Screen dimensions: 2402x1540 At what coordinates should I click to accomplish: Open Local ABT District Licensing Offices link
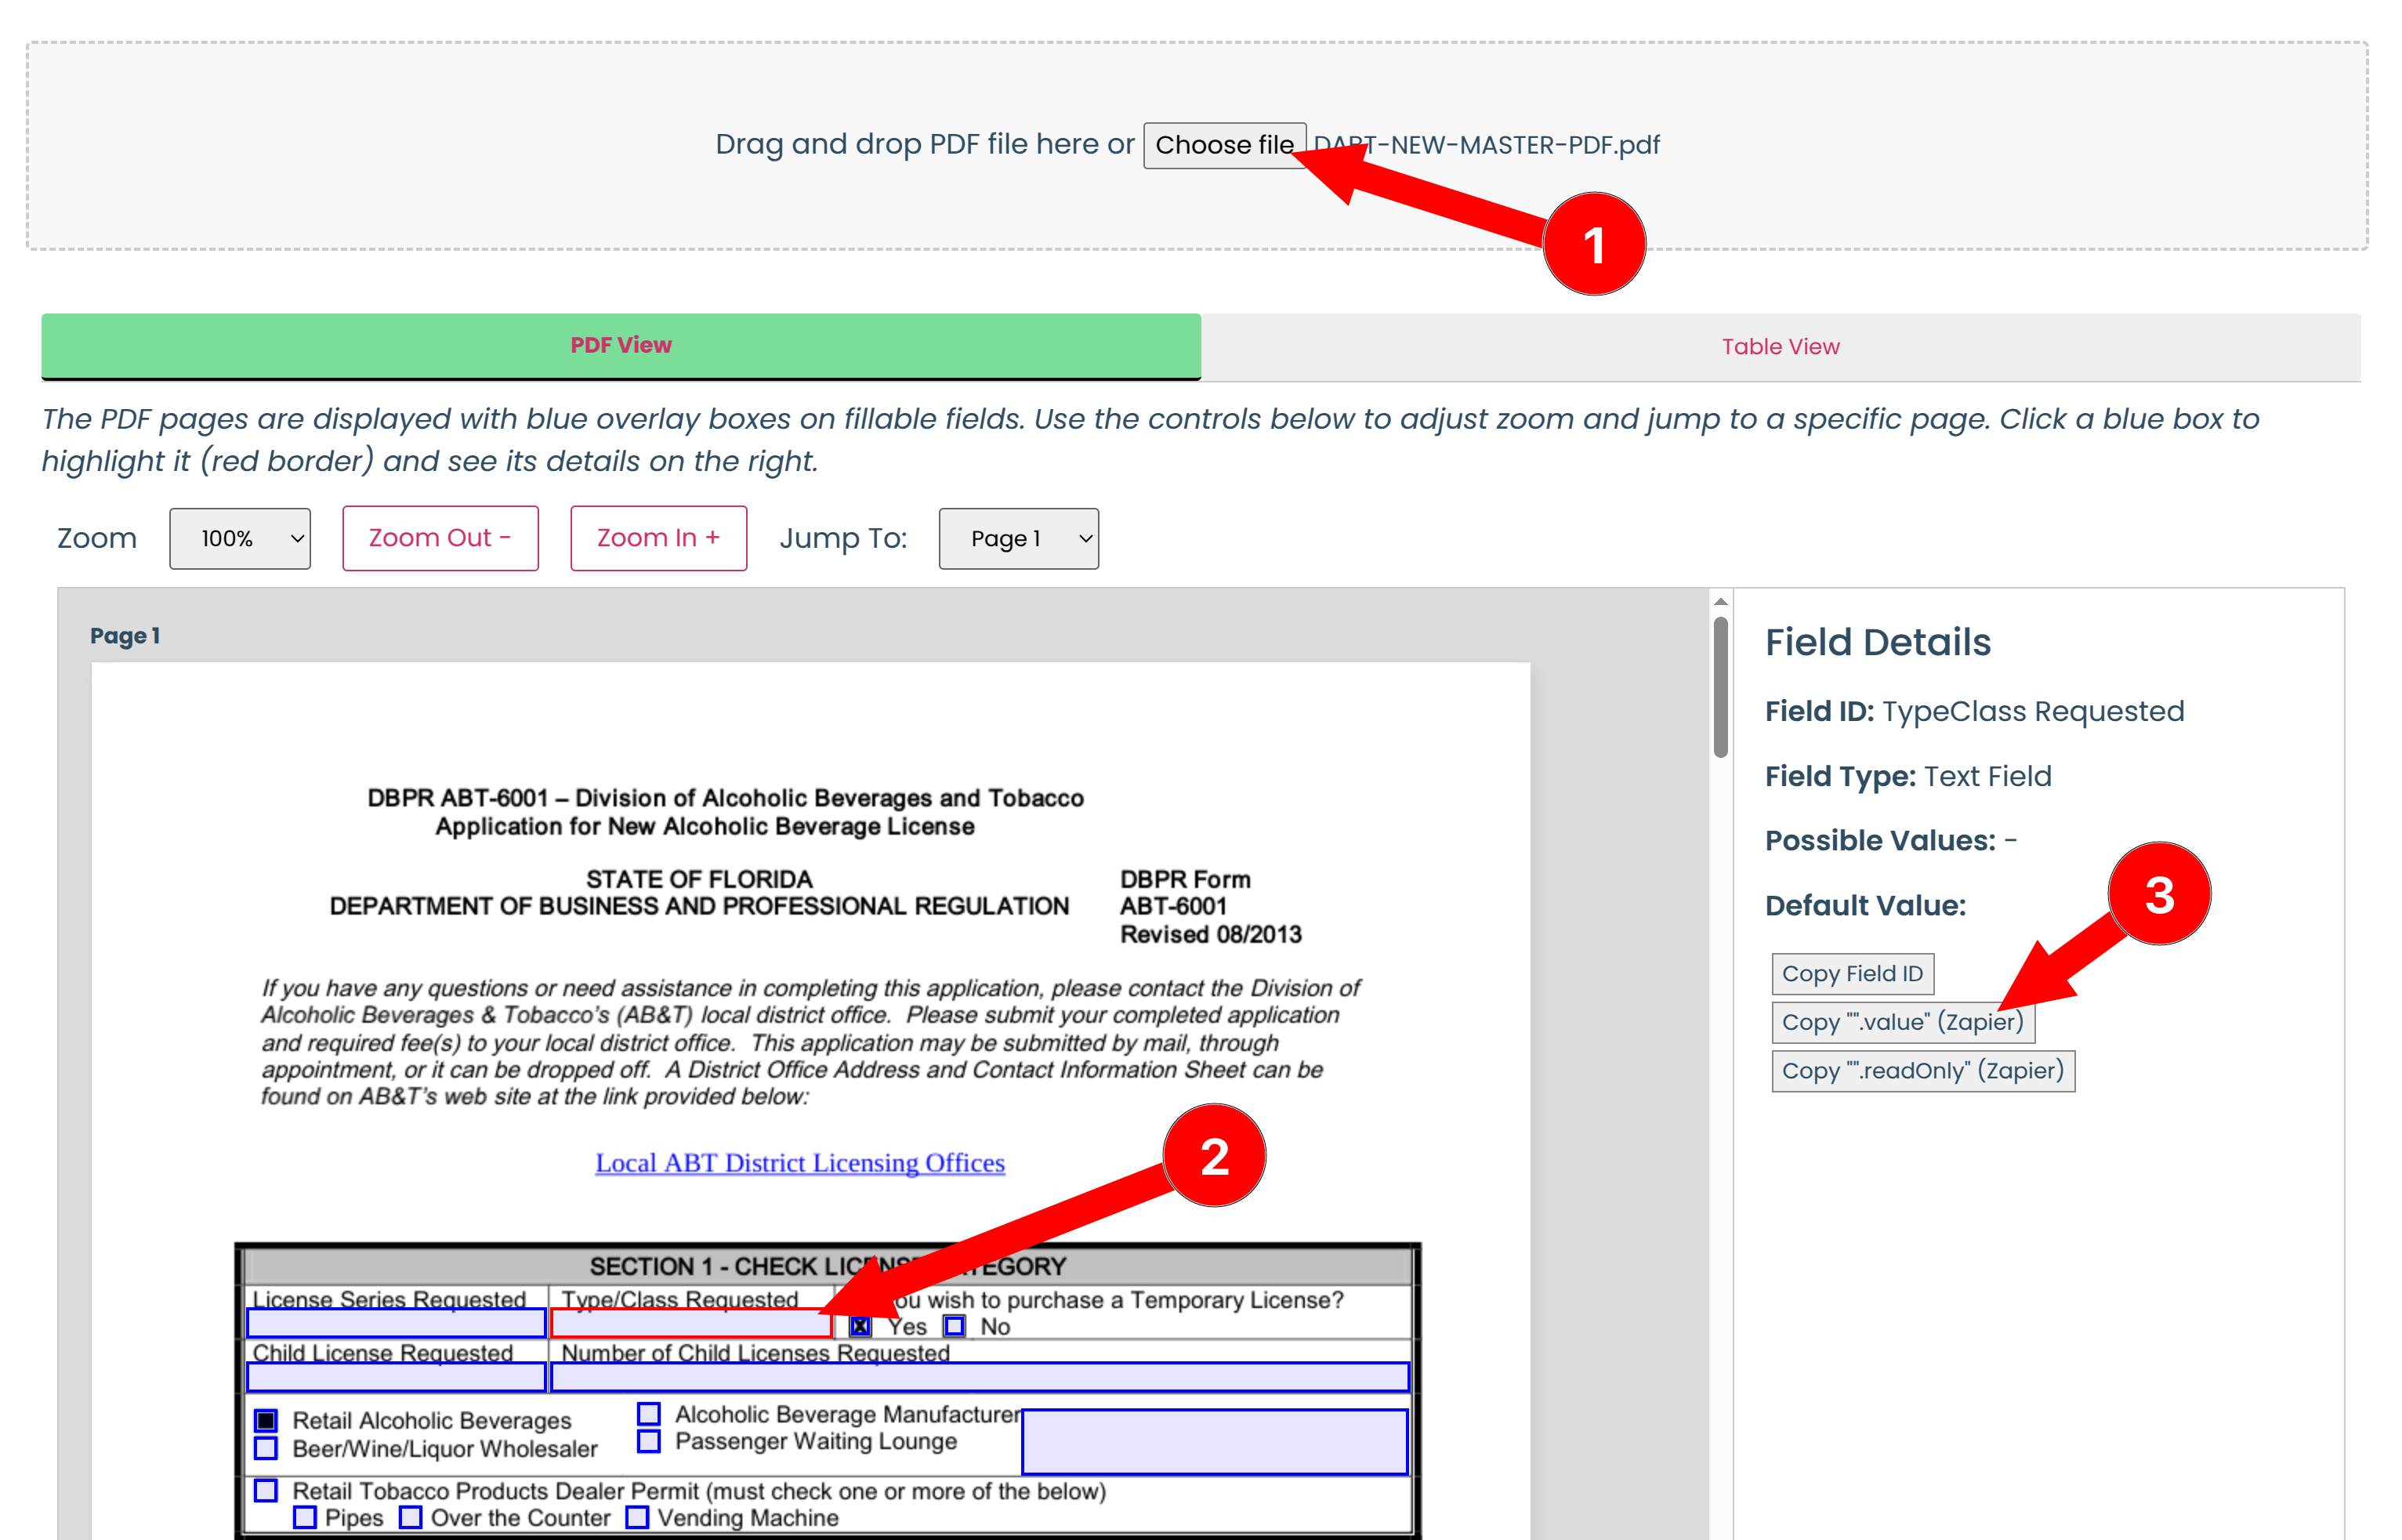click(x=799, y=1162)
